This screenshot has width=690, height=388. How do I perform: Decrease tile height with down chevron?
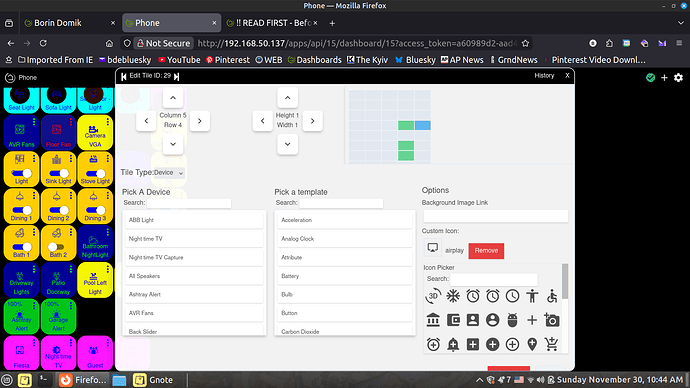coord(287,144)
